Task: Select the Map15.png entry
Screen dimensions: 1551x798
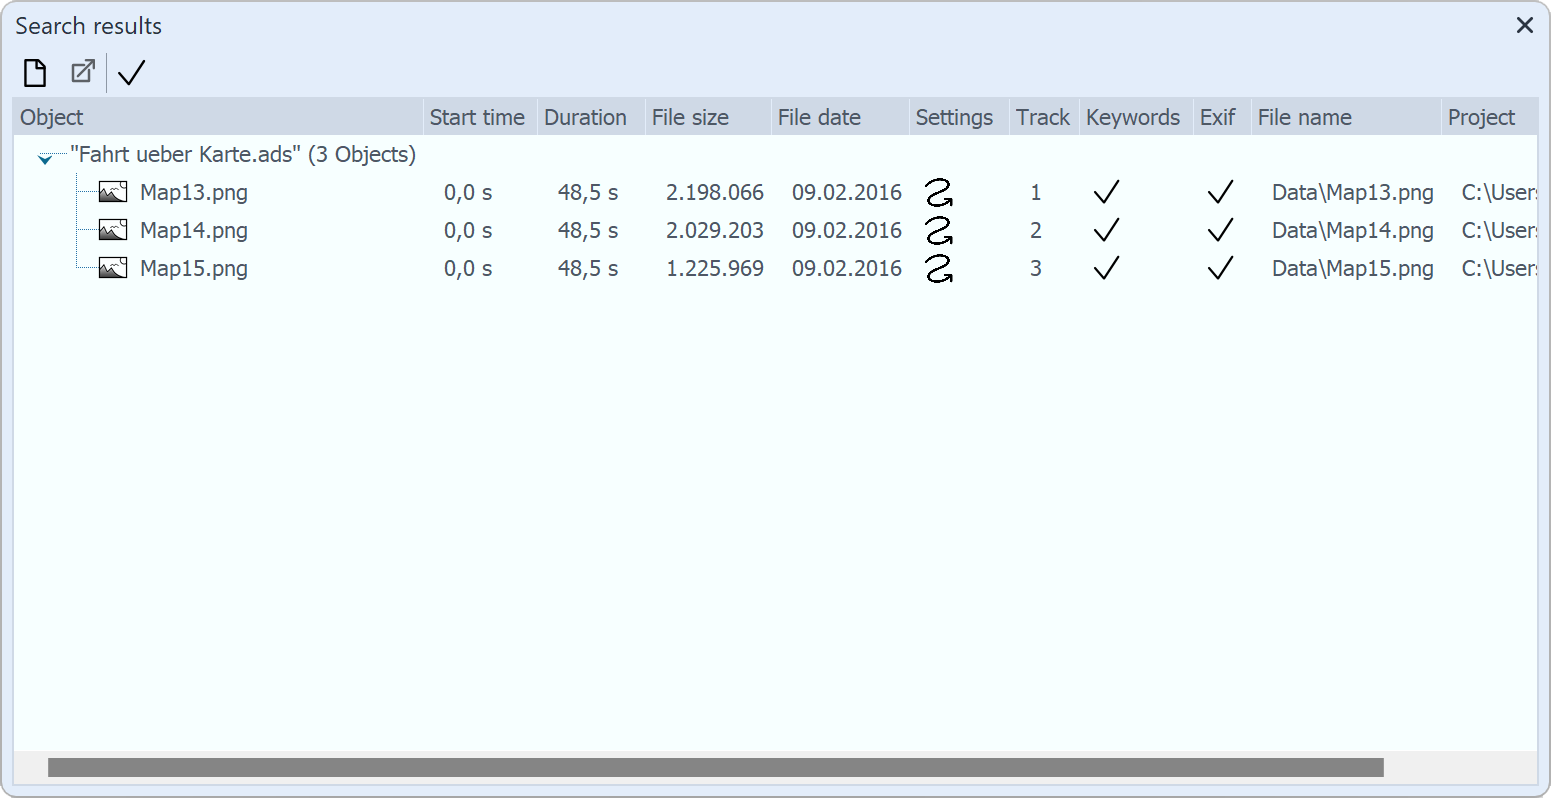Action: [x=194, y=269]
